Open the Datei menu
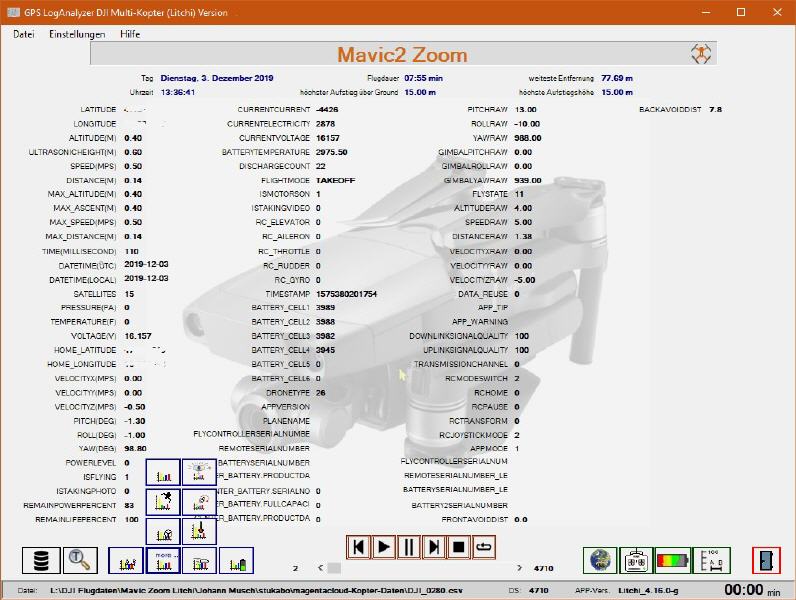796x600 pixels. pos(24,34)
